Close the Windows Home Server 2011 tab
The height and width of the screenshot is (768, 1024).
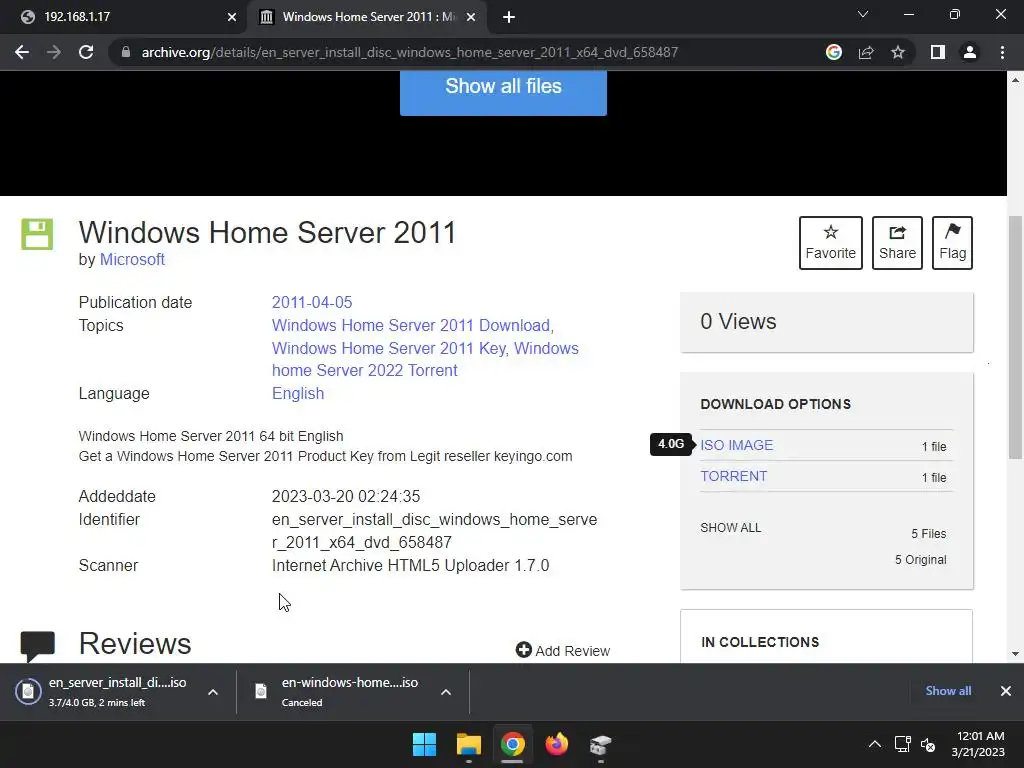pyautogui.click(x=471, y=17)
